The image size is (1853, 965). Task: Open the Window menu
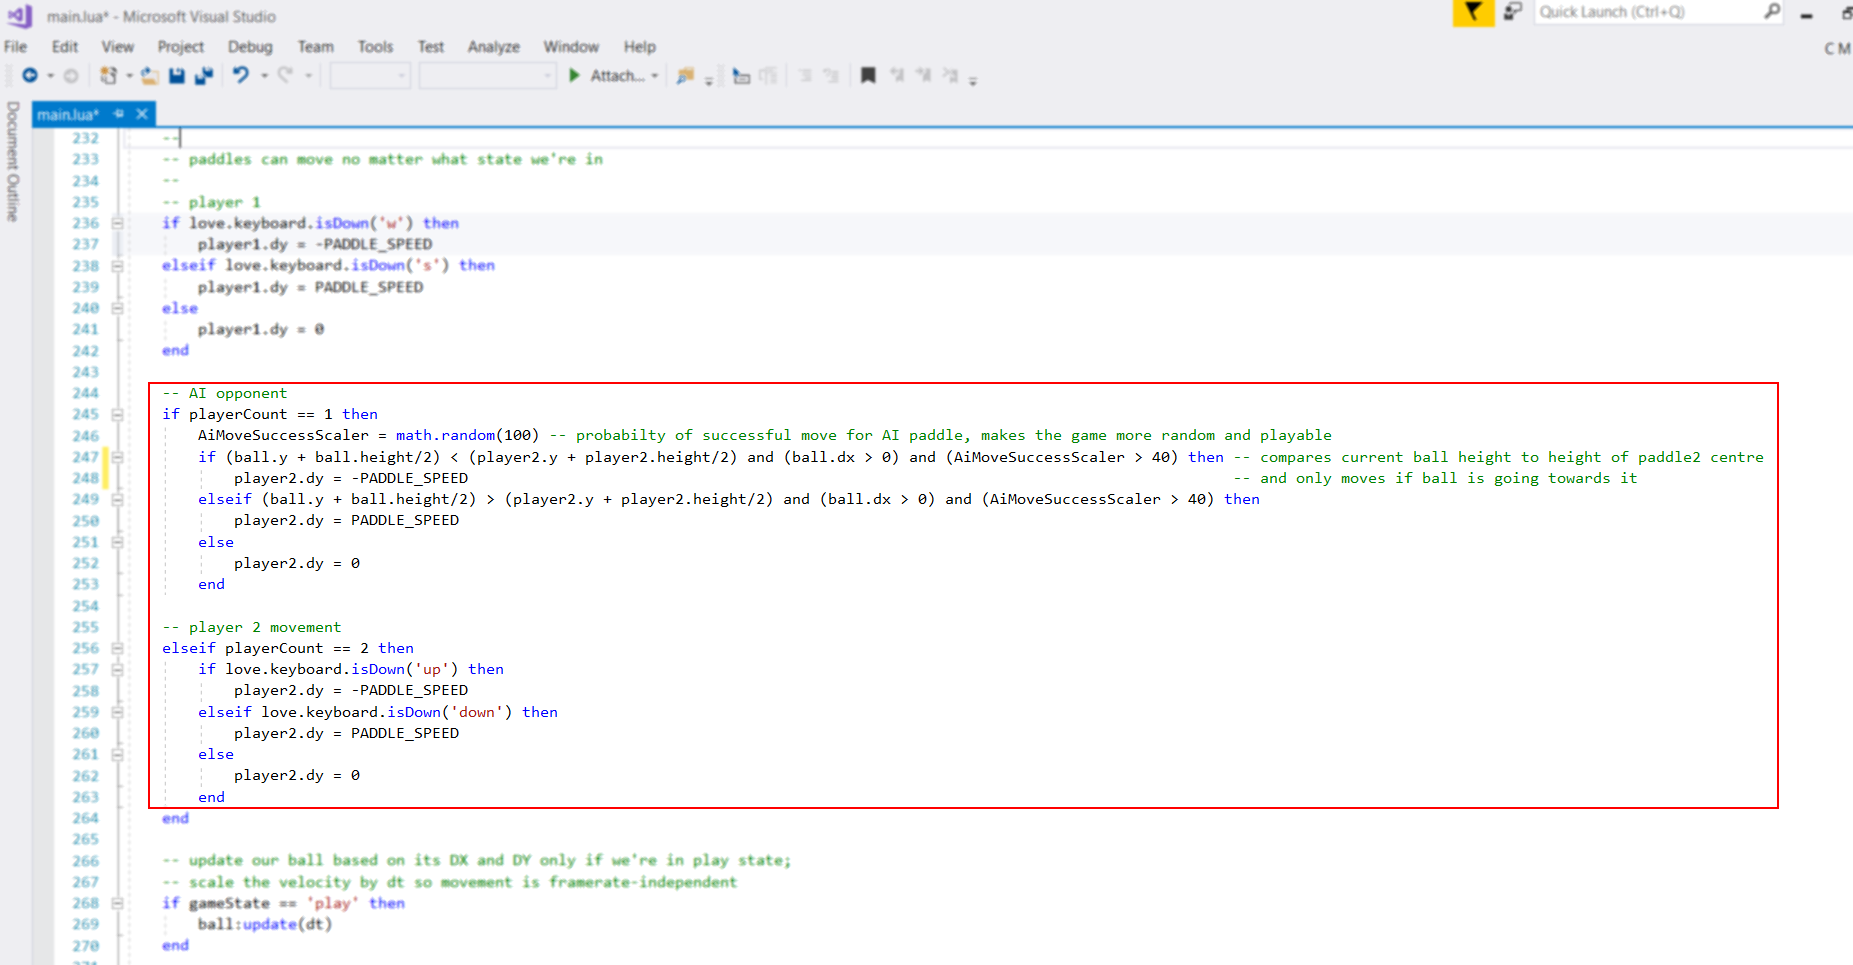[571, 46]
